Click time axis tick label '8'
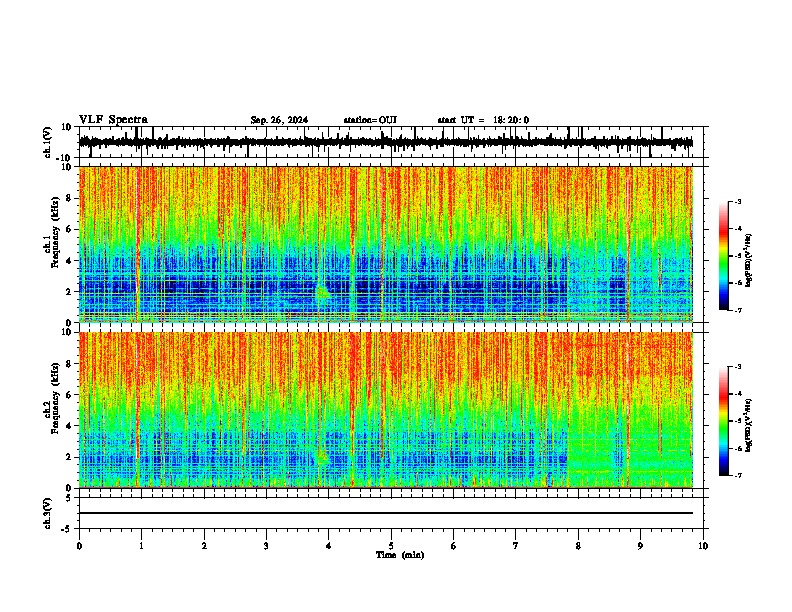The height and width of the screenshot is (612, 792). pyautogui.click(x=578, y=546)
